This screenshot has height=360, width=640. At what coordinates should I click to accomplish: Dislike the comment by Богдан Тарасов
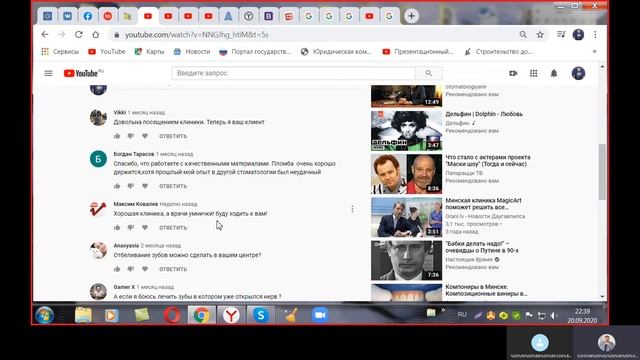[x=131, y=186]
